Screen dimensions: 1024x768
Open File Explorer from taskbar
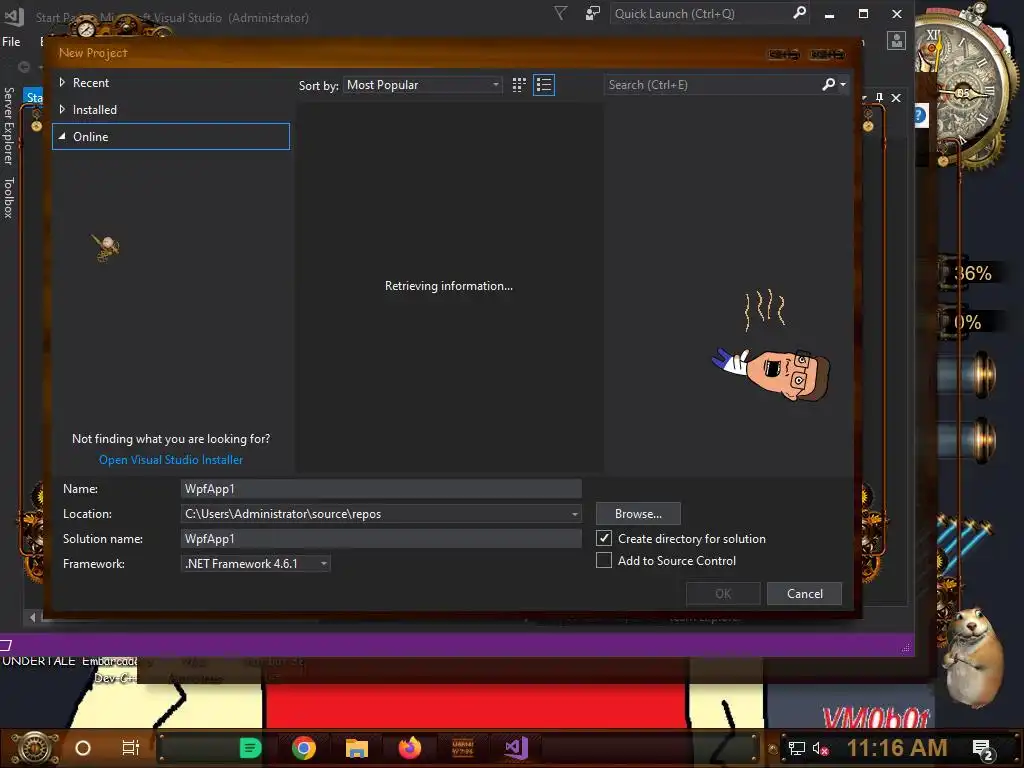click(357, 748)
